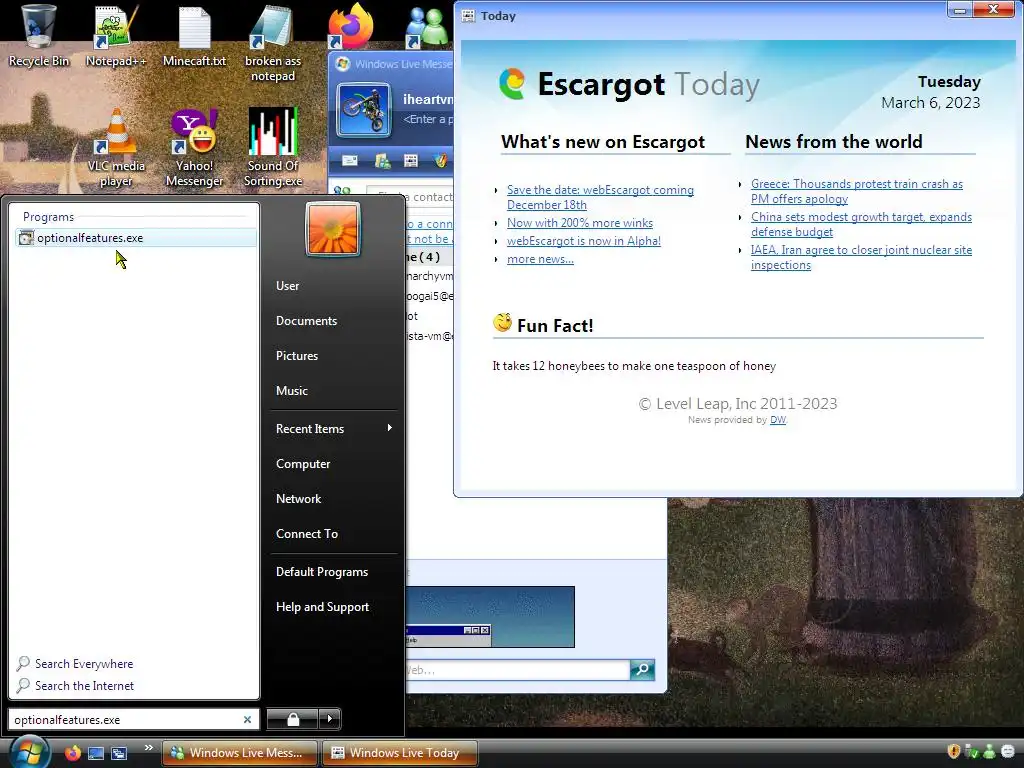The width and height of the screenshot is (1024, 768).
Task: Click Show Desktop in Quick Launch
Action: (96, 753)
